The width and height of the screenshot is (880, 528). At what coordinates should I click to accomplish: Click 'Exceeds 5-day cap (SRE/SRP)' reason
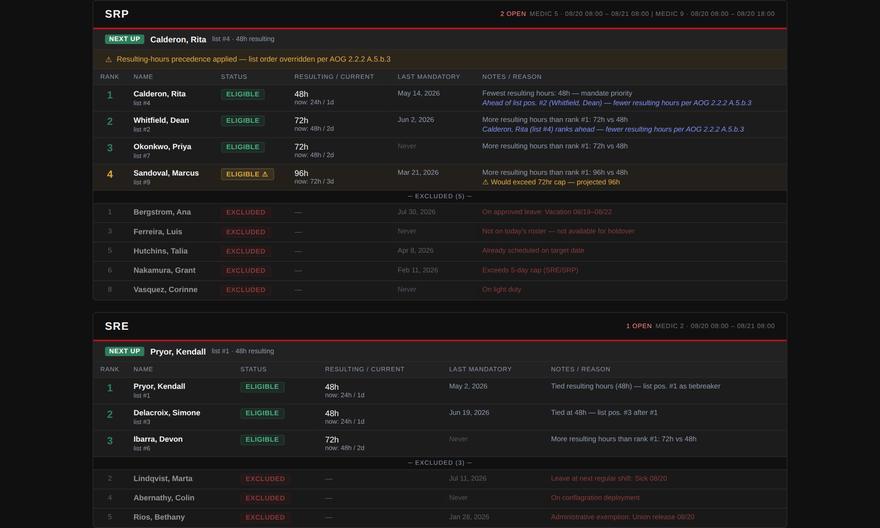tap(530, 270)
